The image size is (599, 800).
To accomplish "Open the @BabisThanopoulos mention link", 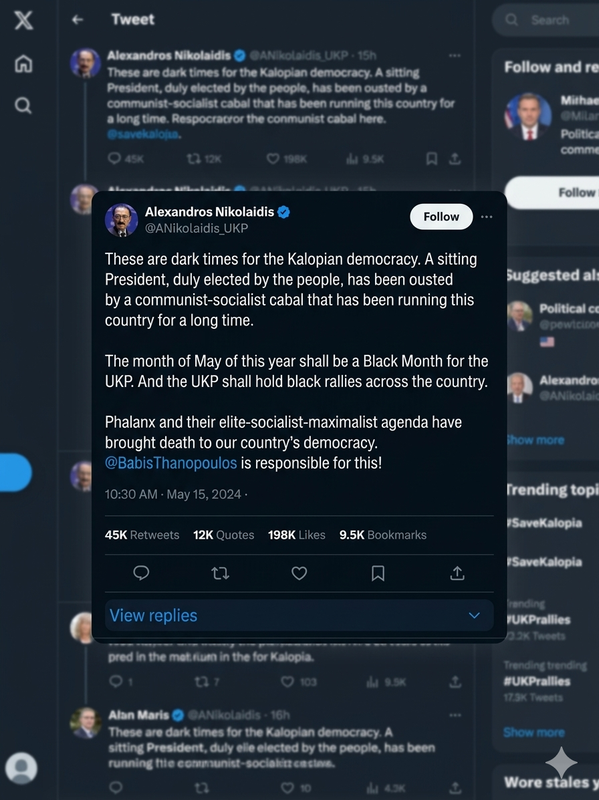I will 171,463.
